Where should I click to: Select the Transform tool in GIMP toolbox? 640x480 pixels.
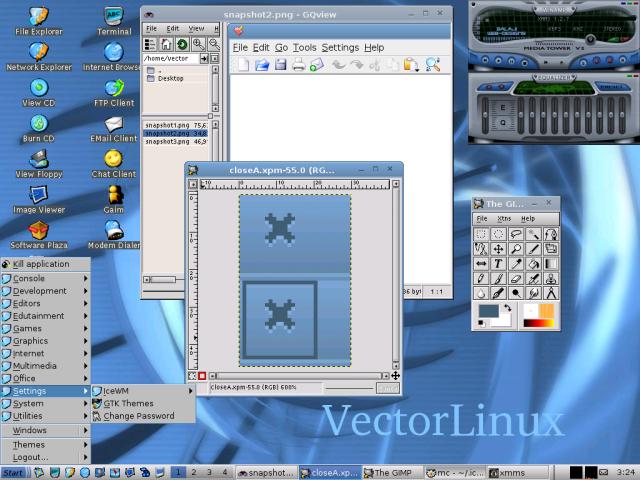pos(551,249)
